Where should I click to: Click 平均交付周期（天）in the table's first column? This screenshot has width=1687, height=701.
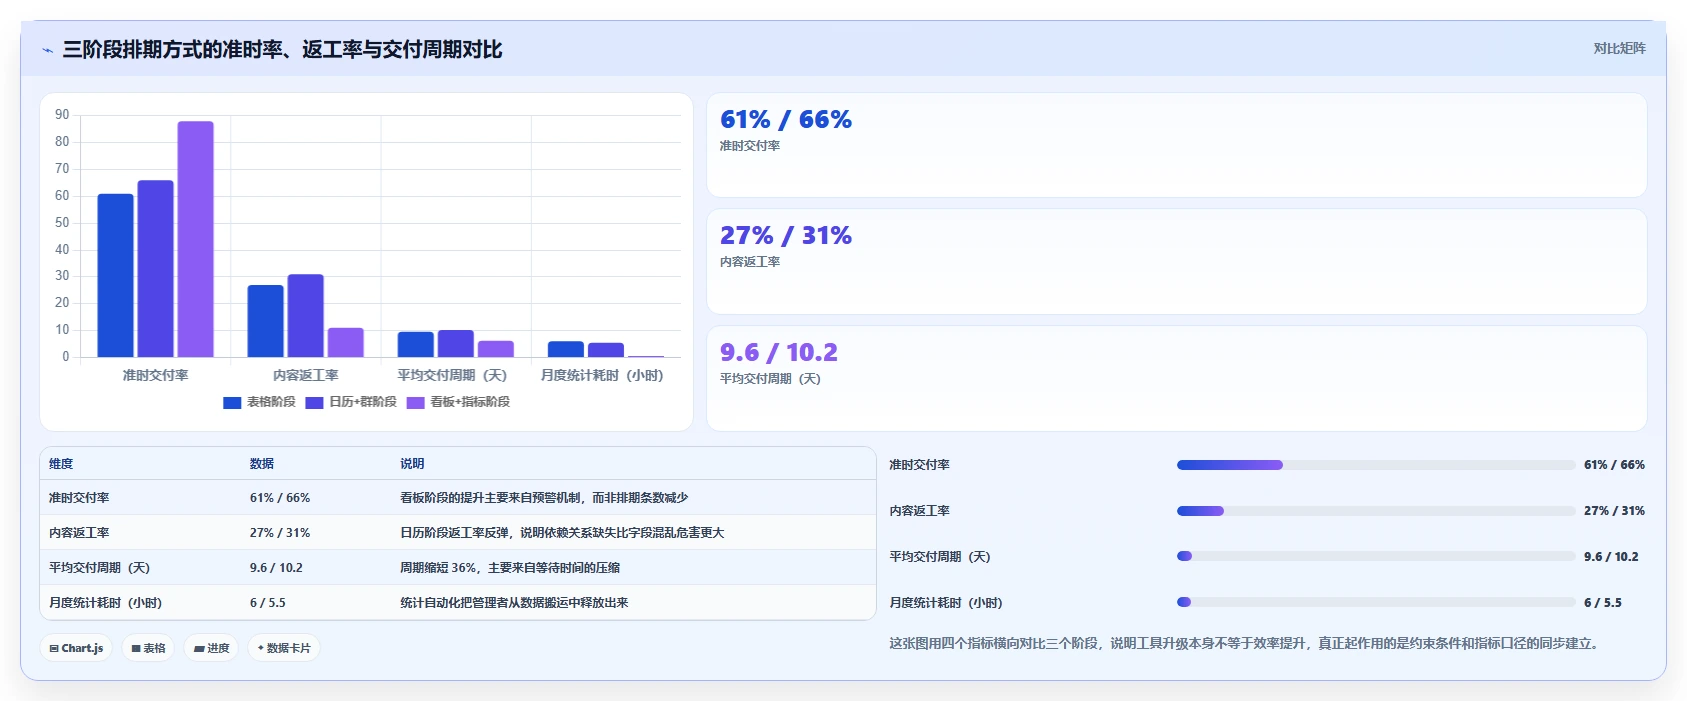pyautogui.click(x=99, y=568)
